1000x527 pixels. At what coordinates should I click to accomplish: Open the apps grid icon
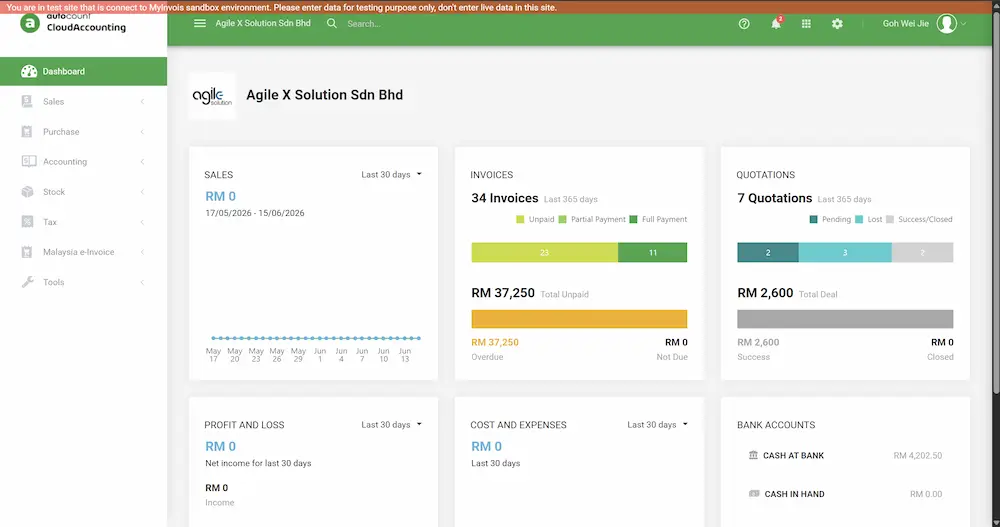[x=806, y=24]
